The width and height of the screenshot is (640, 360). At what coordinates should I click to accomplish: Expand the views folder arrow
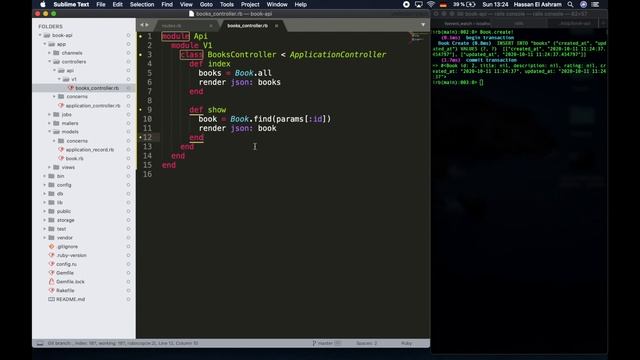(50, 167)
